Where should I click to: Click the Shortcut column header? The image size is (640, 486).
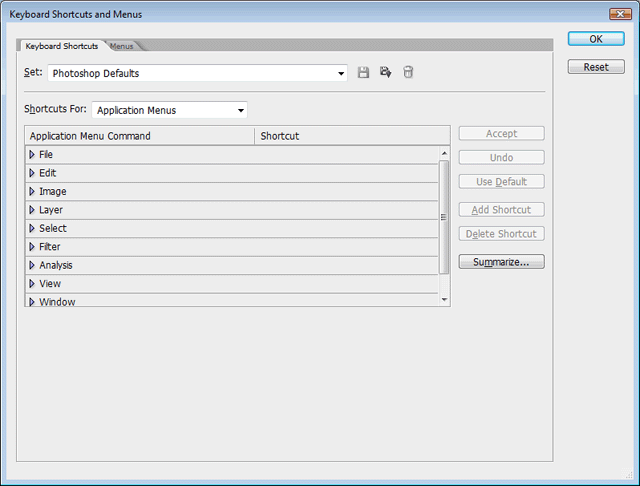click(x=353, y=136)
